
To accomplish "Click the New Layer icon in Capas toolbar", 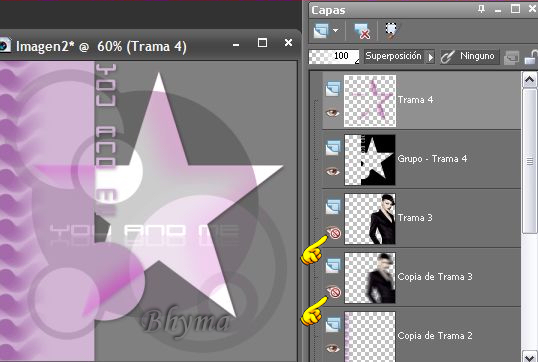I will click(321, 31).
